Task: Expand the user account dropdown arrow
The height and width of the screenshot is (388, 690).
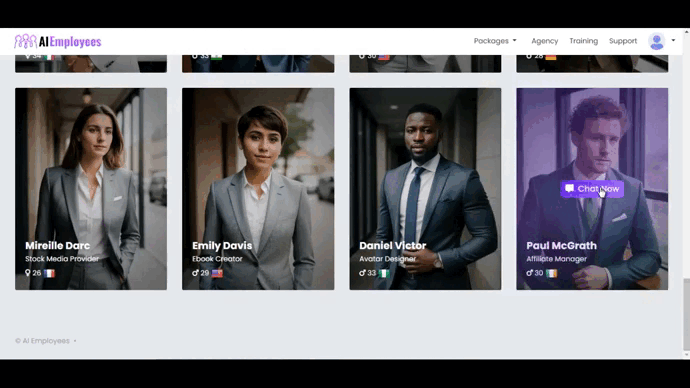Action: click(673, 40)
